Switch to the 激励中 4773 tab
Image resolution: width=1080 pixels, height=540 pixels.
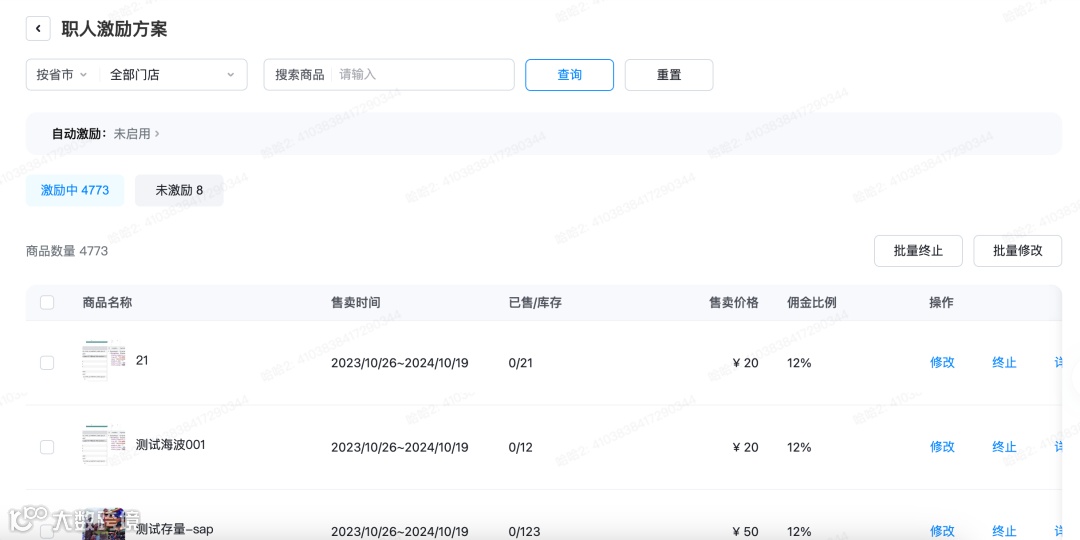75,190
